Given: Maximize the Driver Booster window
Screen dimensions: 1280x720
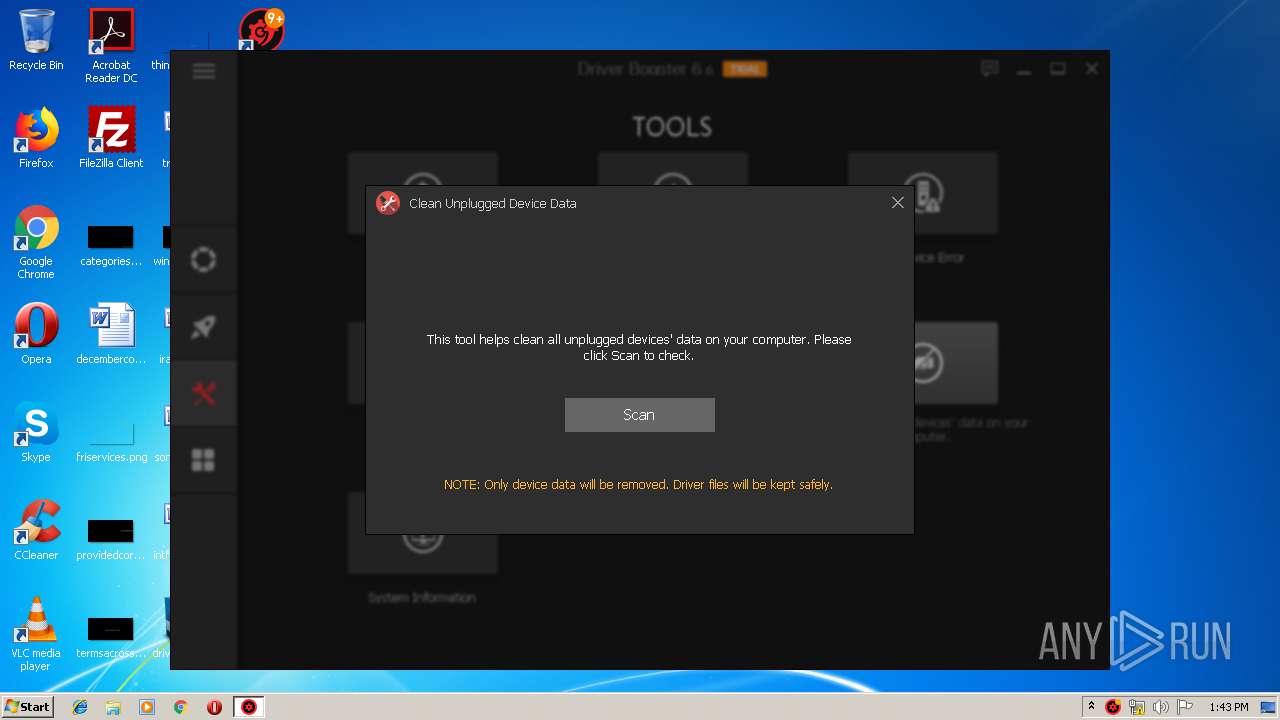Looking at the screenshot, I should pyautogui.click(x=1057, y=69).
